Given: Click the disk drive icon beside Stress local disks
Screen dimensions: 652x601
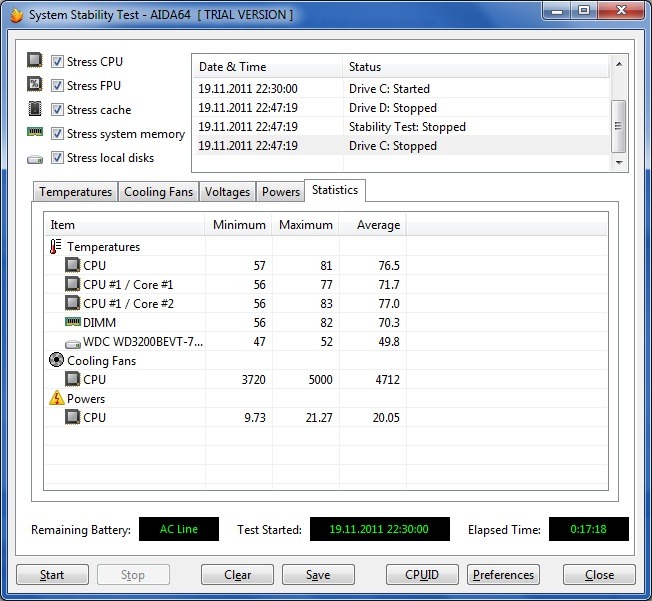Looking at the screenshot, I should (35, 160).
